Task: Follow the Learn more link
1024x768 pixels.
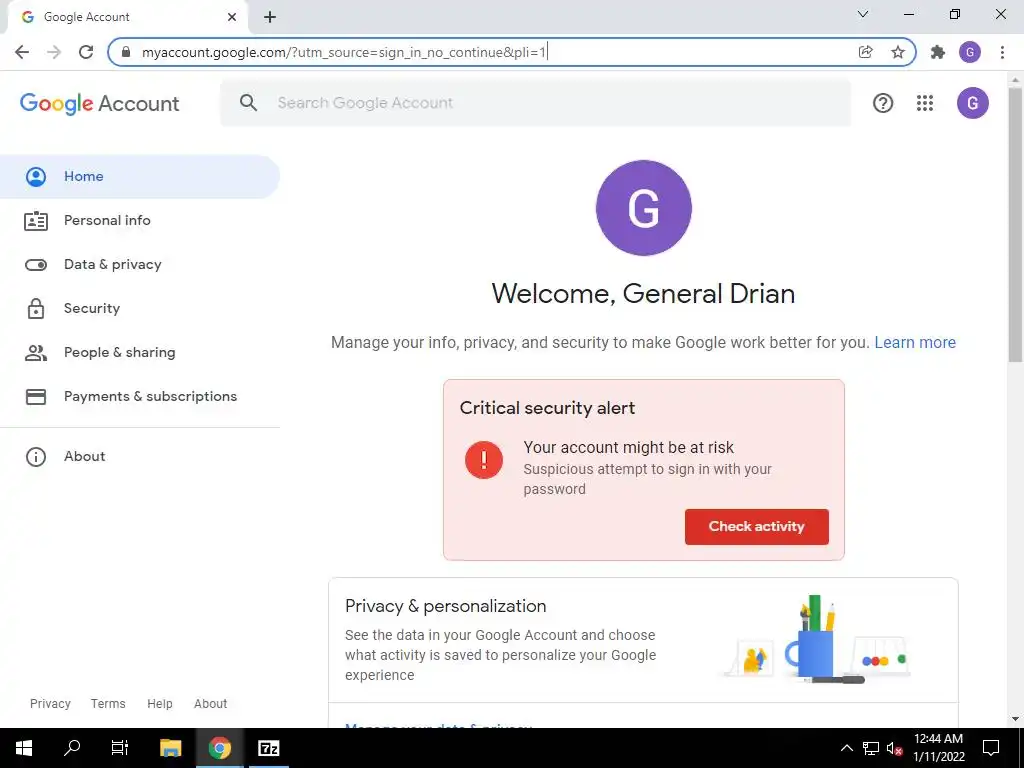Action: click(x=915, y=342)
